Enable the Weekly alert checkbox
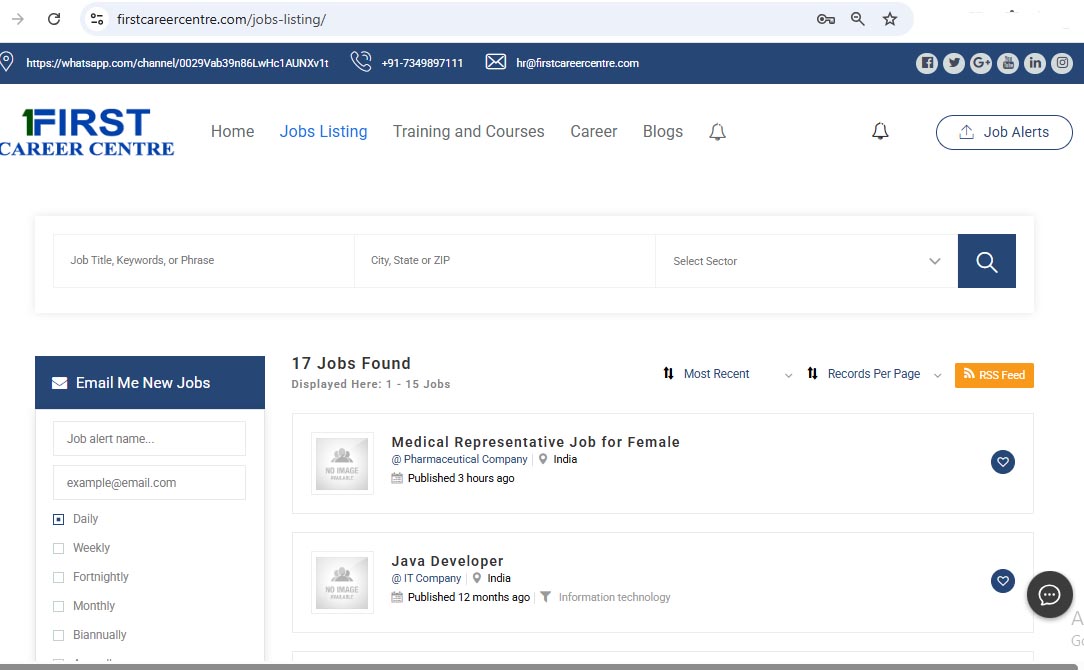The image size is (1084, 670). 58,548
